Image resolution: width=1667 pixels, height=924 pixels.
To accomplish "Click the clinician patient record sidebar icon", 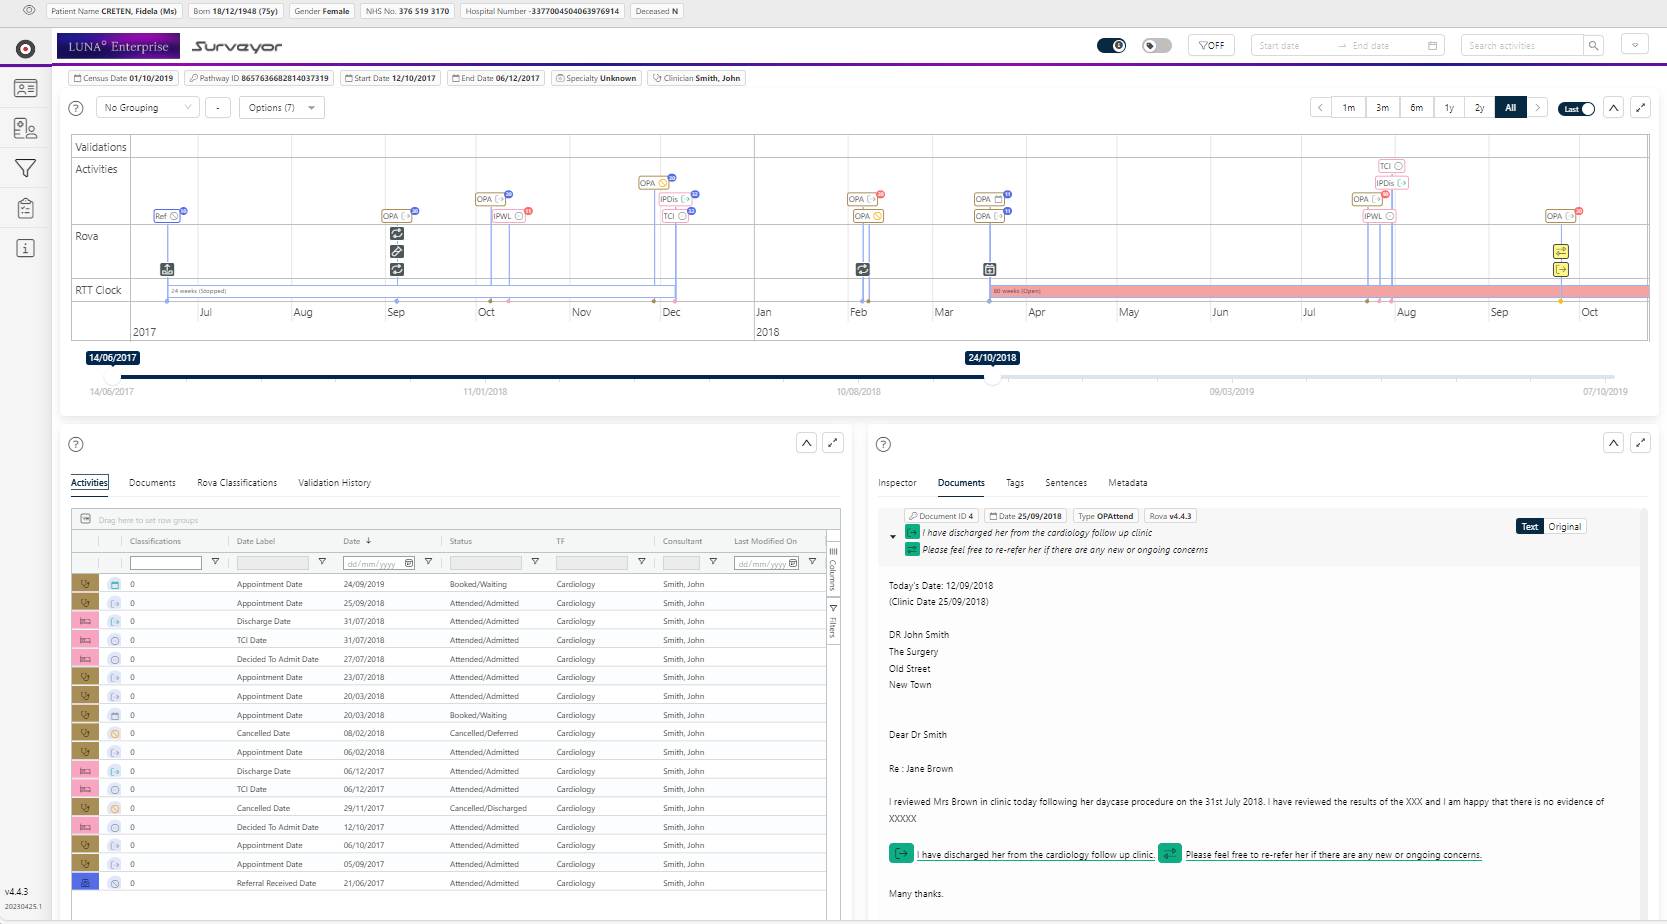I will coord(26,128).
